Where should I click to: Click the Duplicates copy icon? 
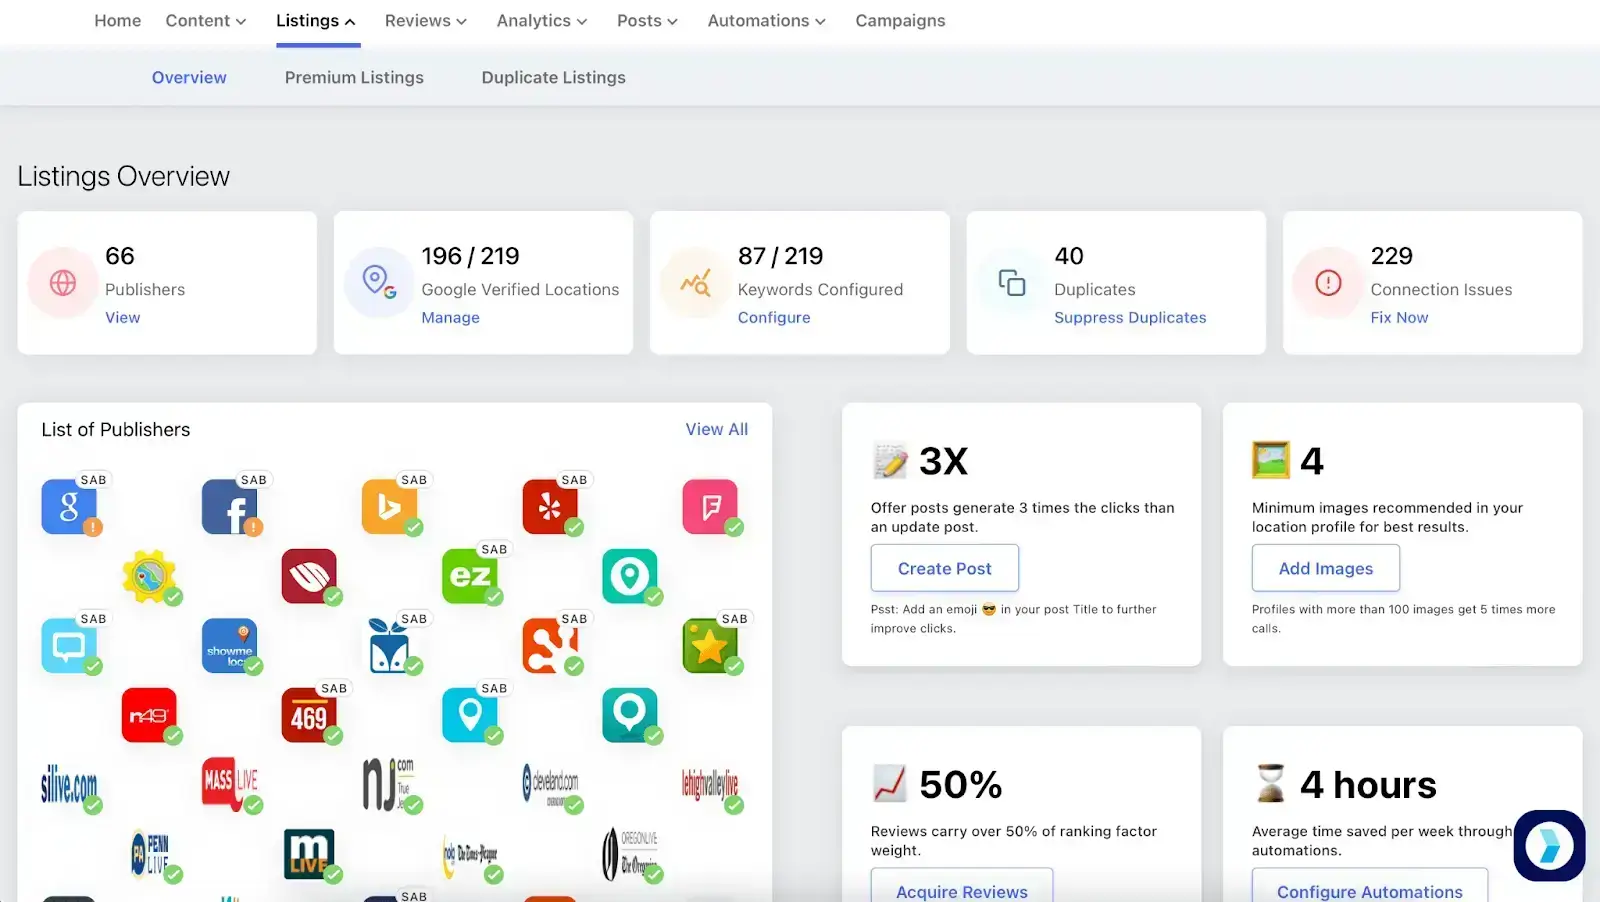1012,283
